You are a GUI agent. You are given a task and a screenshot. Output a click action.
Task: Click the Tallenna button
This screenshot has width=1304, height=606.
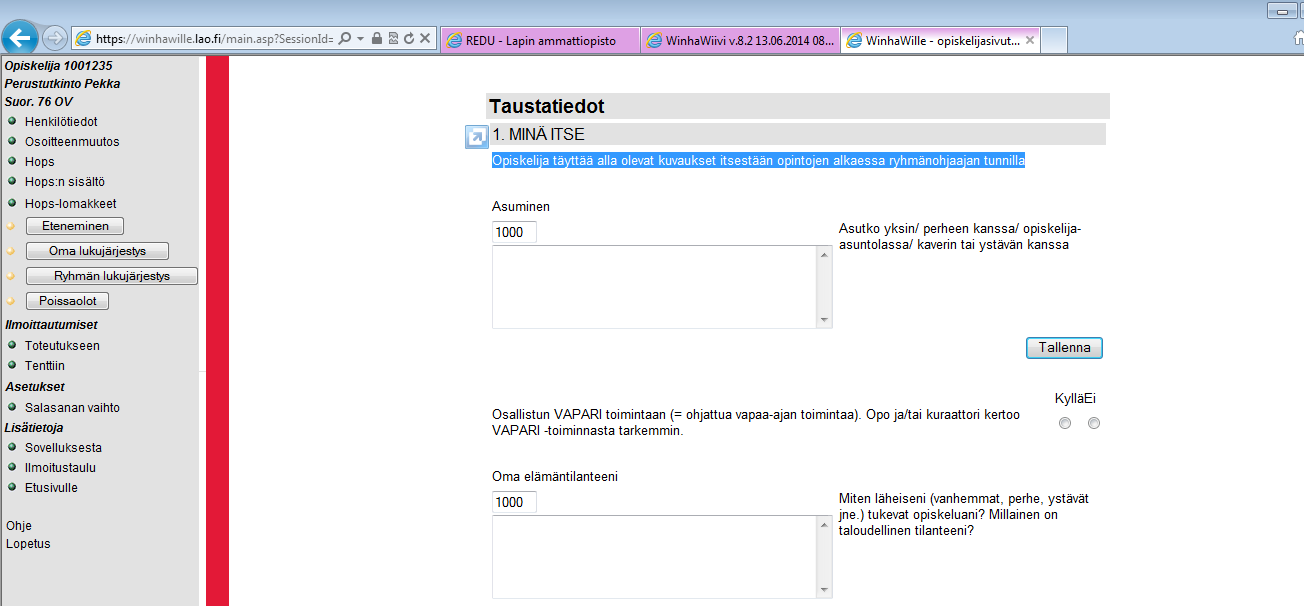pos(1064,348)
